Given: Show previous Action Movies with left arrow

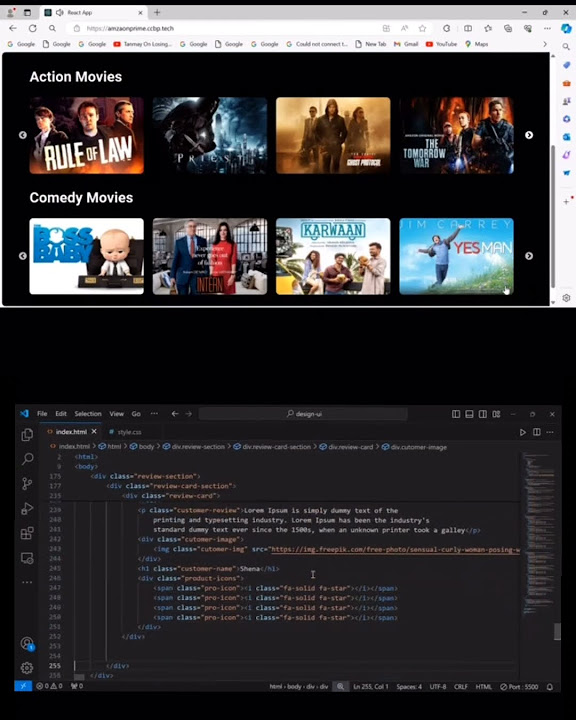Looking at the screenshot, I should (x=23, y=135).
